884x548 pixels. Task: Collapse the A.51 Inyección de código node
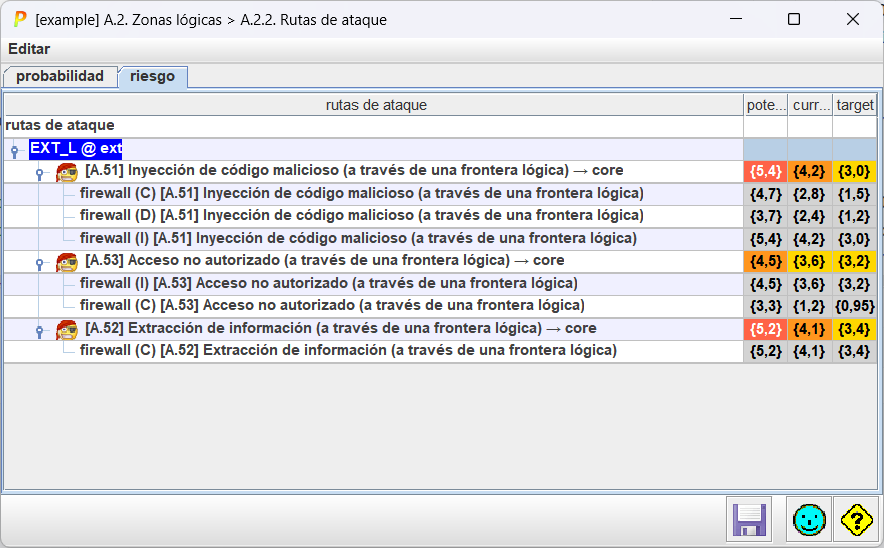pyautogui.click(x=39, y=173)
